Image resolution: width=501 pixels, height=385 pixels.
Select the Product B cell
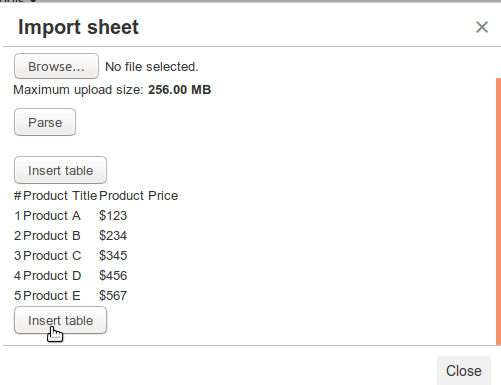(x=52, y=236)
